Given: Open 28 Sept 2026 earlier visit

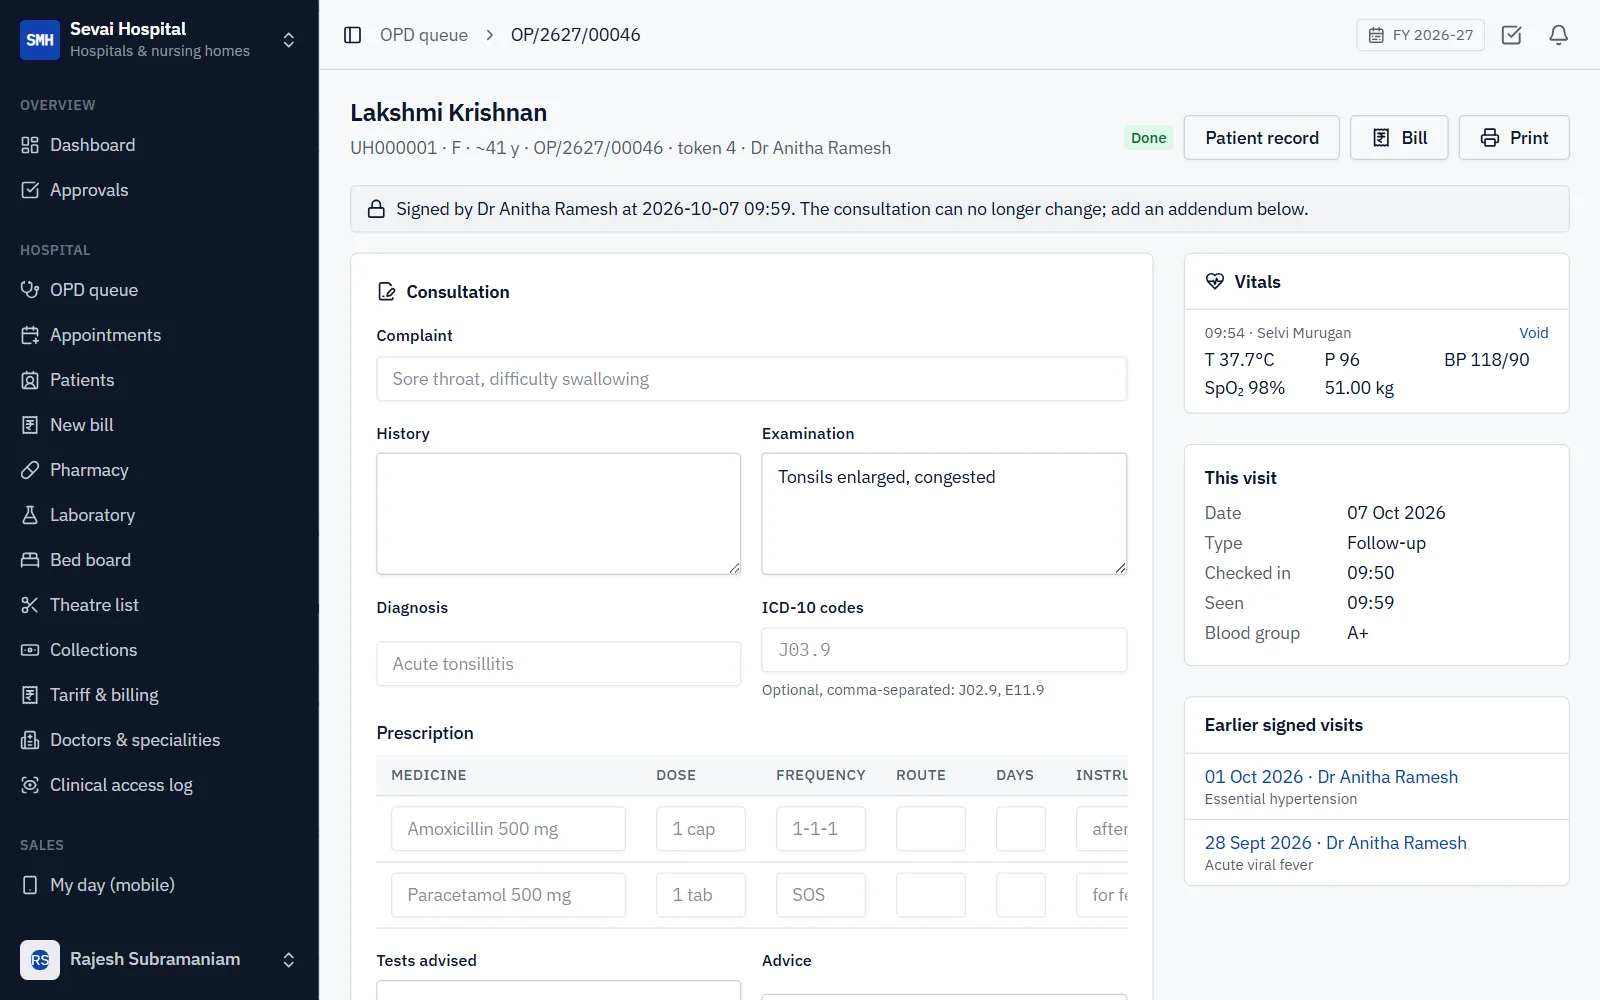Looking at the screenshot, I should pos(1335,843).
